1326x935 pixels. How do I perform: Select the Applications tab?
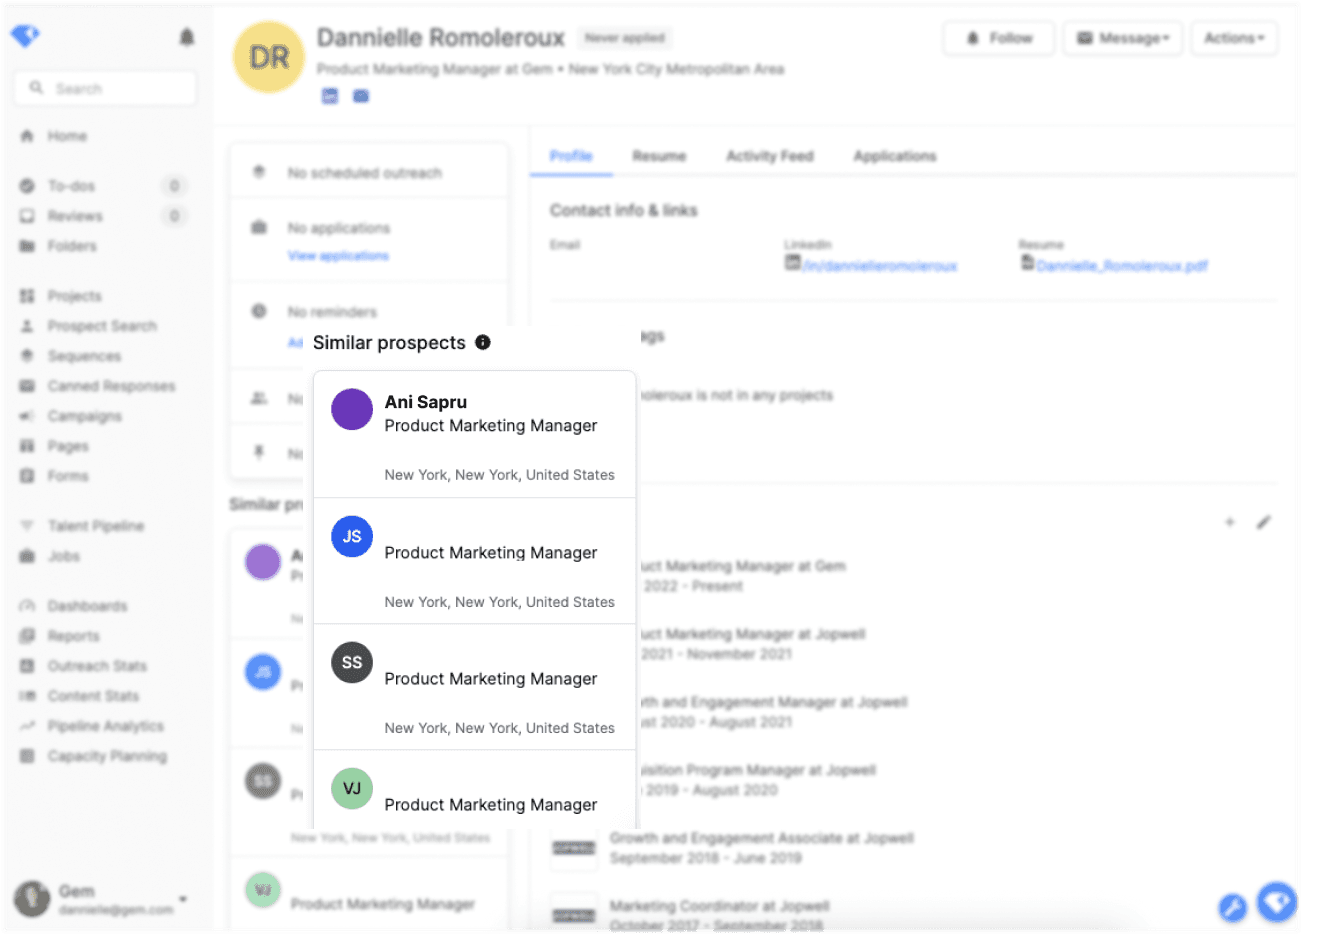point(894,156)
